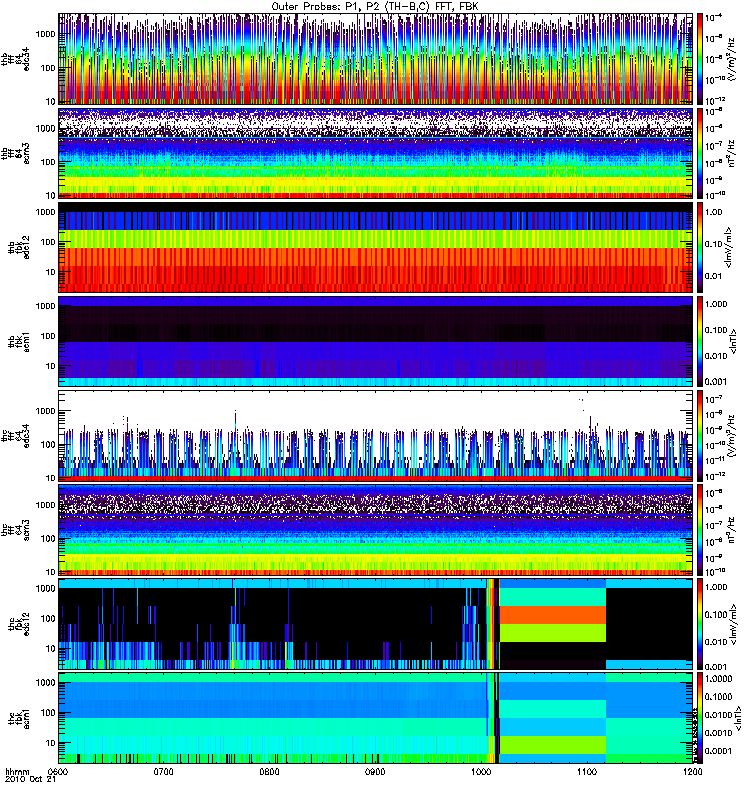Screen dimensions: 750x800
Task: Click the thb edc12 filter bank panel
Action: pos(375,246)
